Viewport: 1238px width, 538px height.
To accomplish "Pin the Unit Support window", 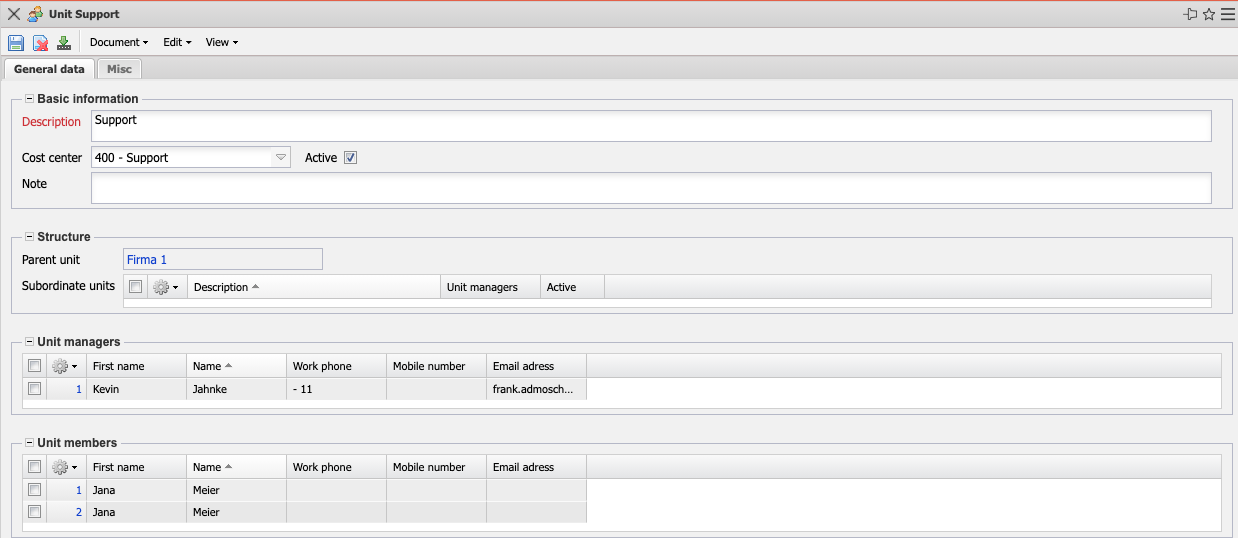I will 1190,14.
